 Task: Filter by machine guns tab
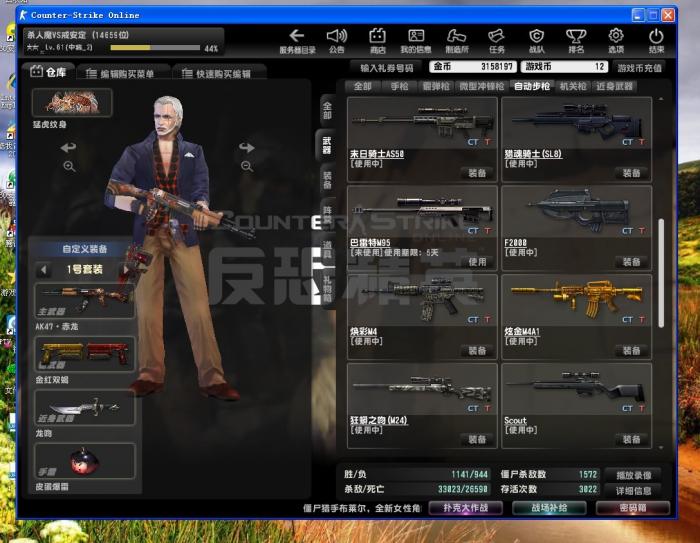[573, 87]
